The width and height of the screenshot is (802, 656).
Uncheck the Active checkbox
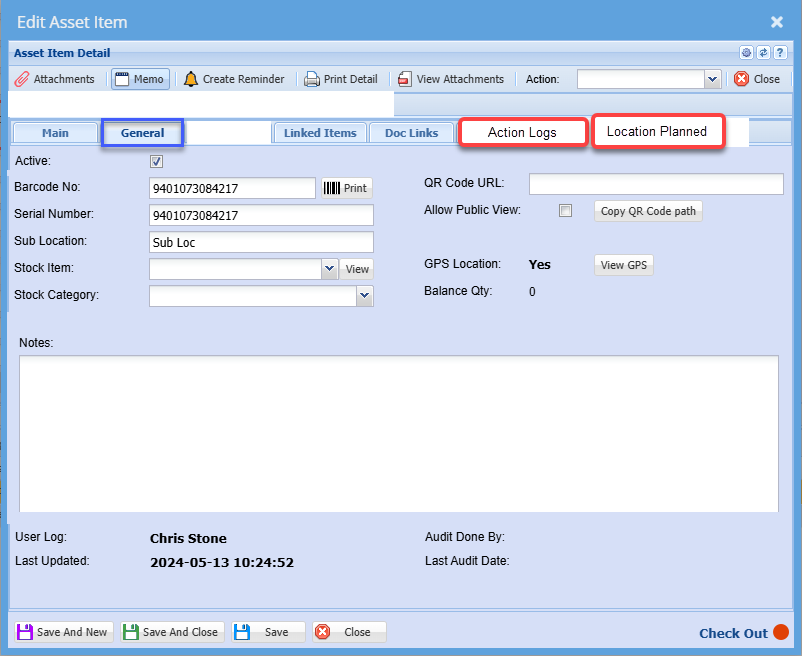(x=156, y=161)
